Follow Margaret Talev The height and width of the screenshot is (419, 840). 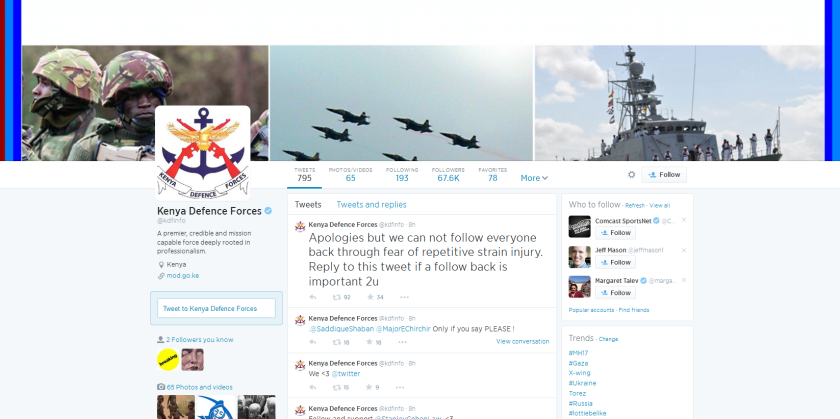(616, 293)
